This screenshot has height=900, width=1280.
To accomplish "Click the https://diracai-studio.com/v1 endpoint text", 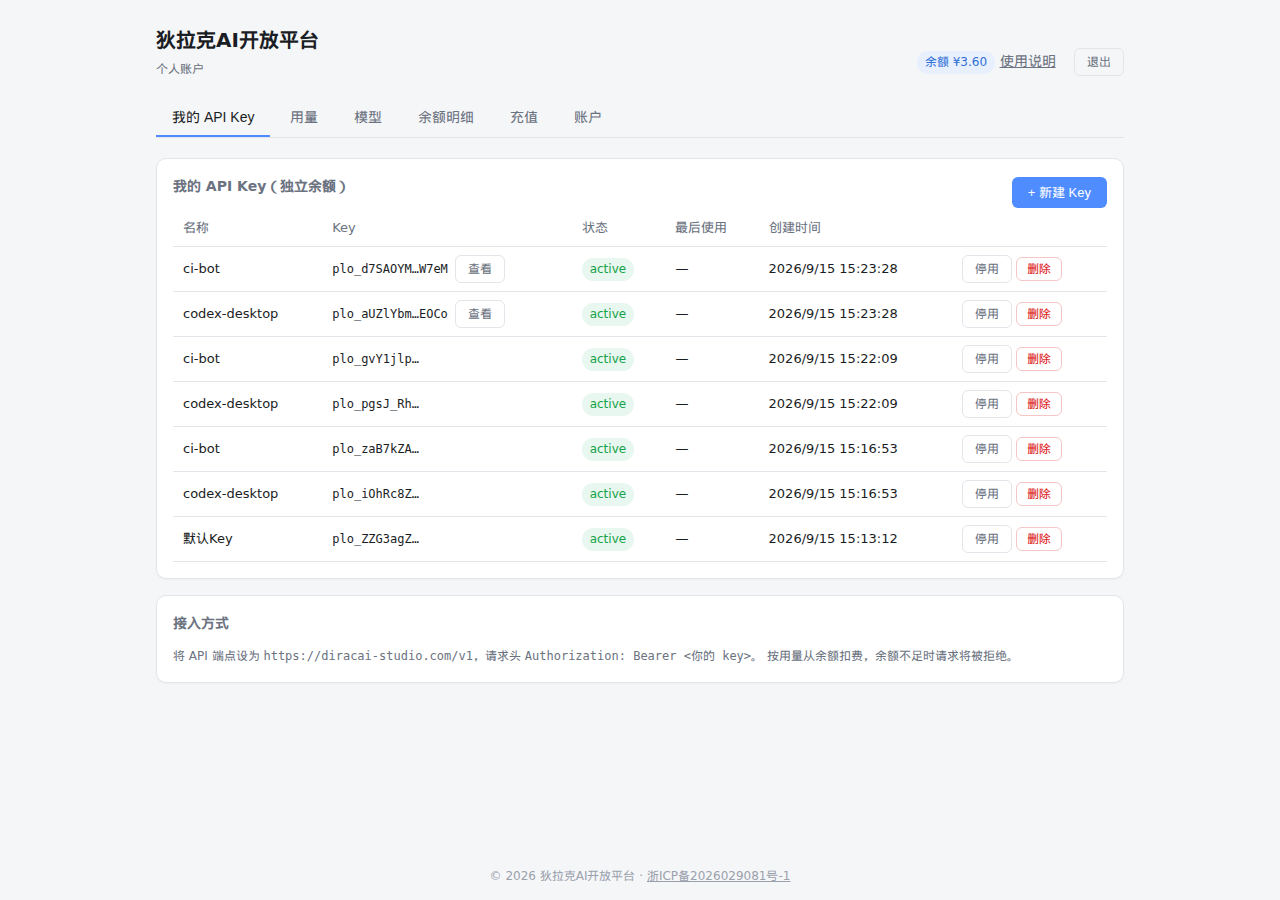I will [x=368, y=656].
